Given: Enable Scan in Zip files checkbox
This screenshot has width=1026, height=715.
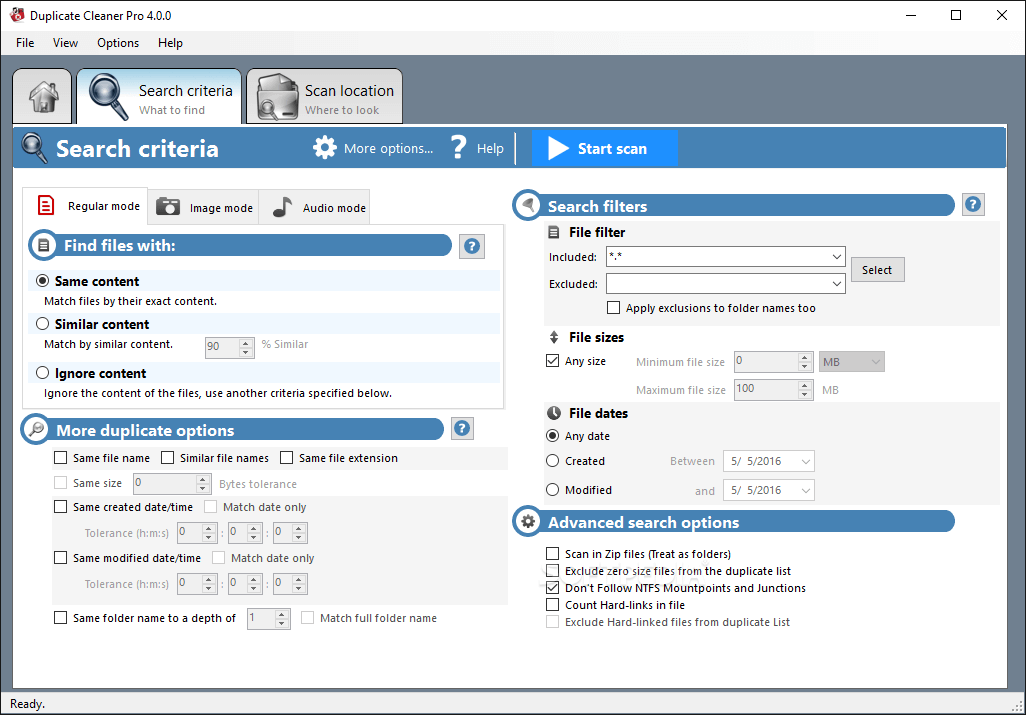Looking at the screenshot, I should 553,554.
